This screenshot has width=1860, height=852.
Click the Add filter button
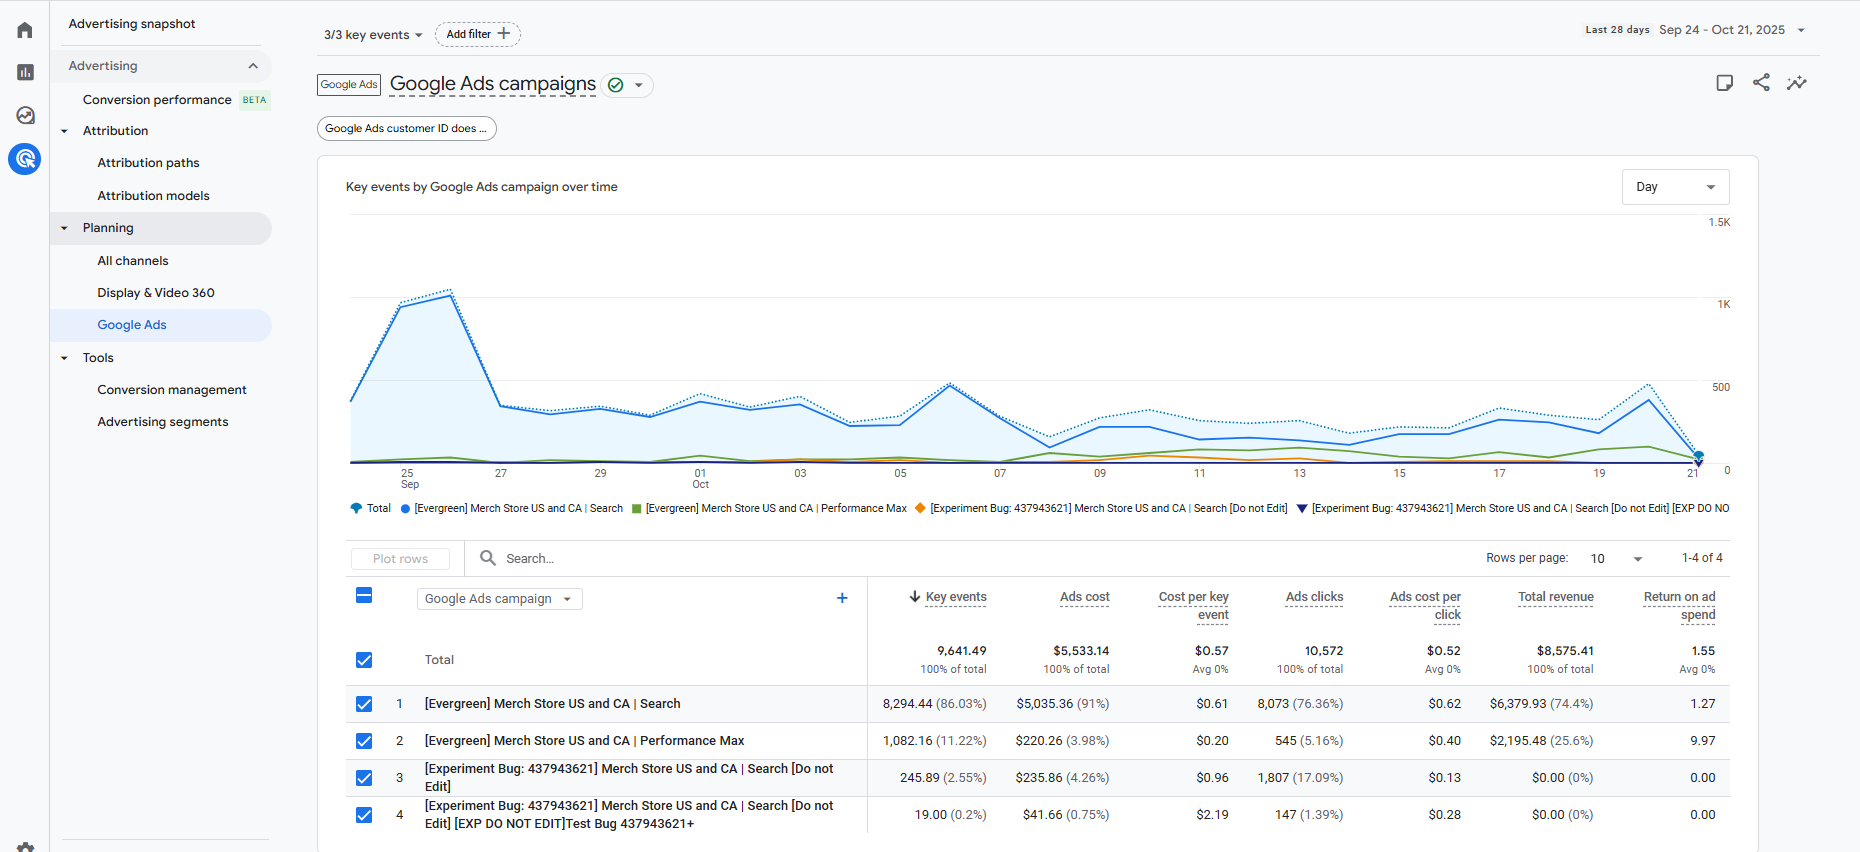(477, 34)
